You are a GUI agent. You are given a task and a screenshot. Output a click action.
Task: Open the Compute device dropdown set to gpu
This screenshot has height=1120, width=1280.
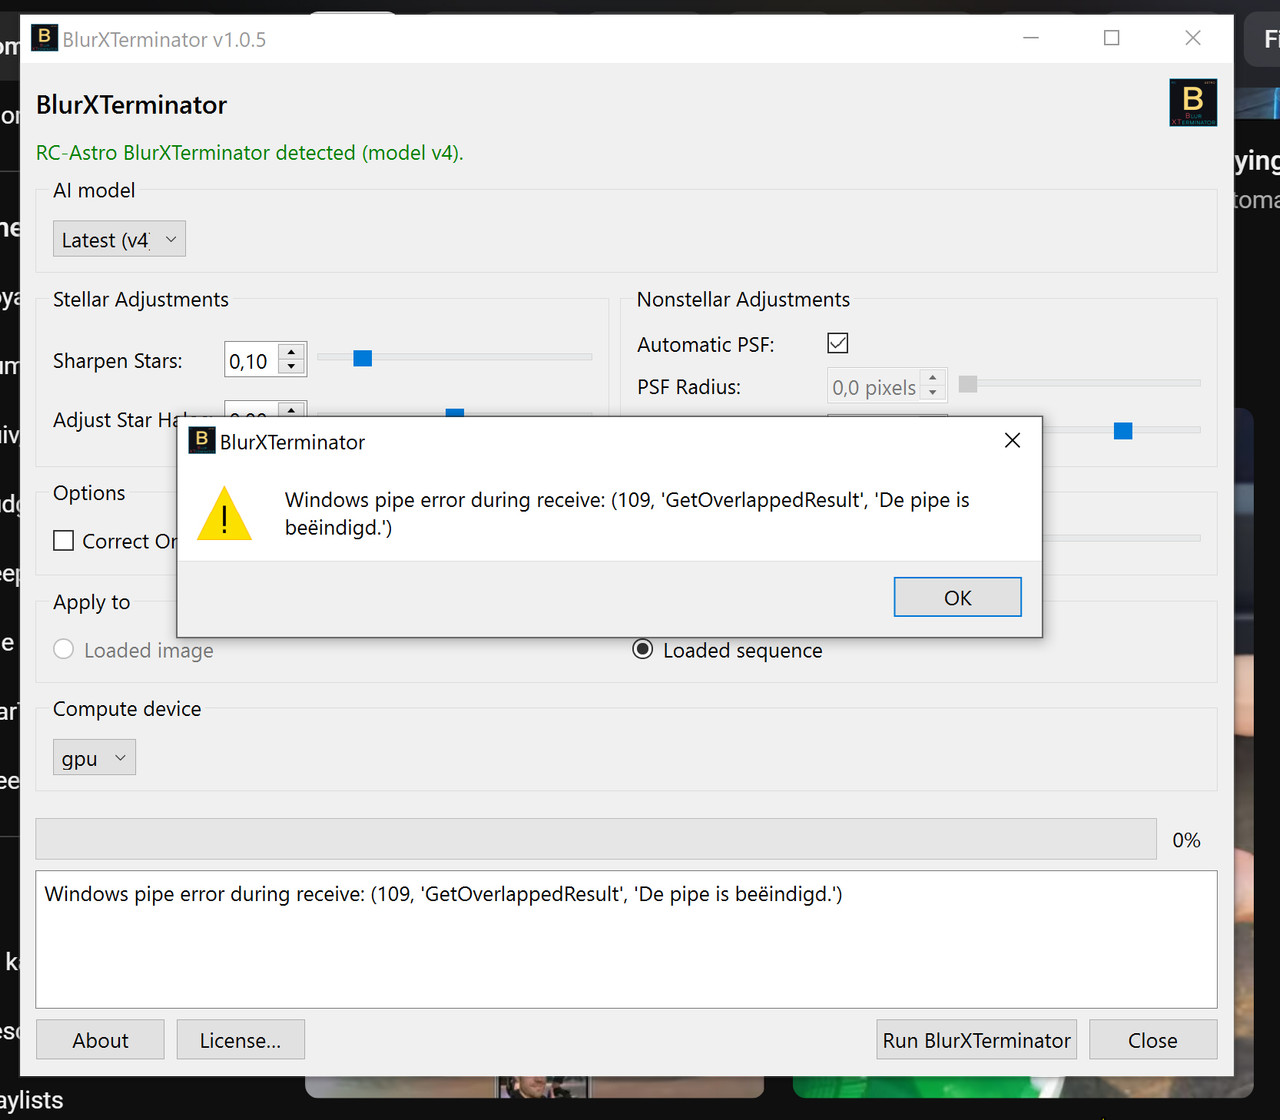[94, 757]
